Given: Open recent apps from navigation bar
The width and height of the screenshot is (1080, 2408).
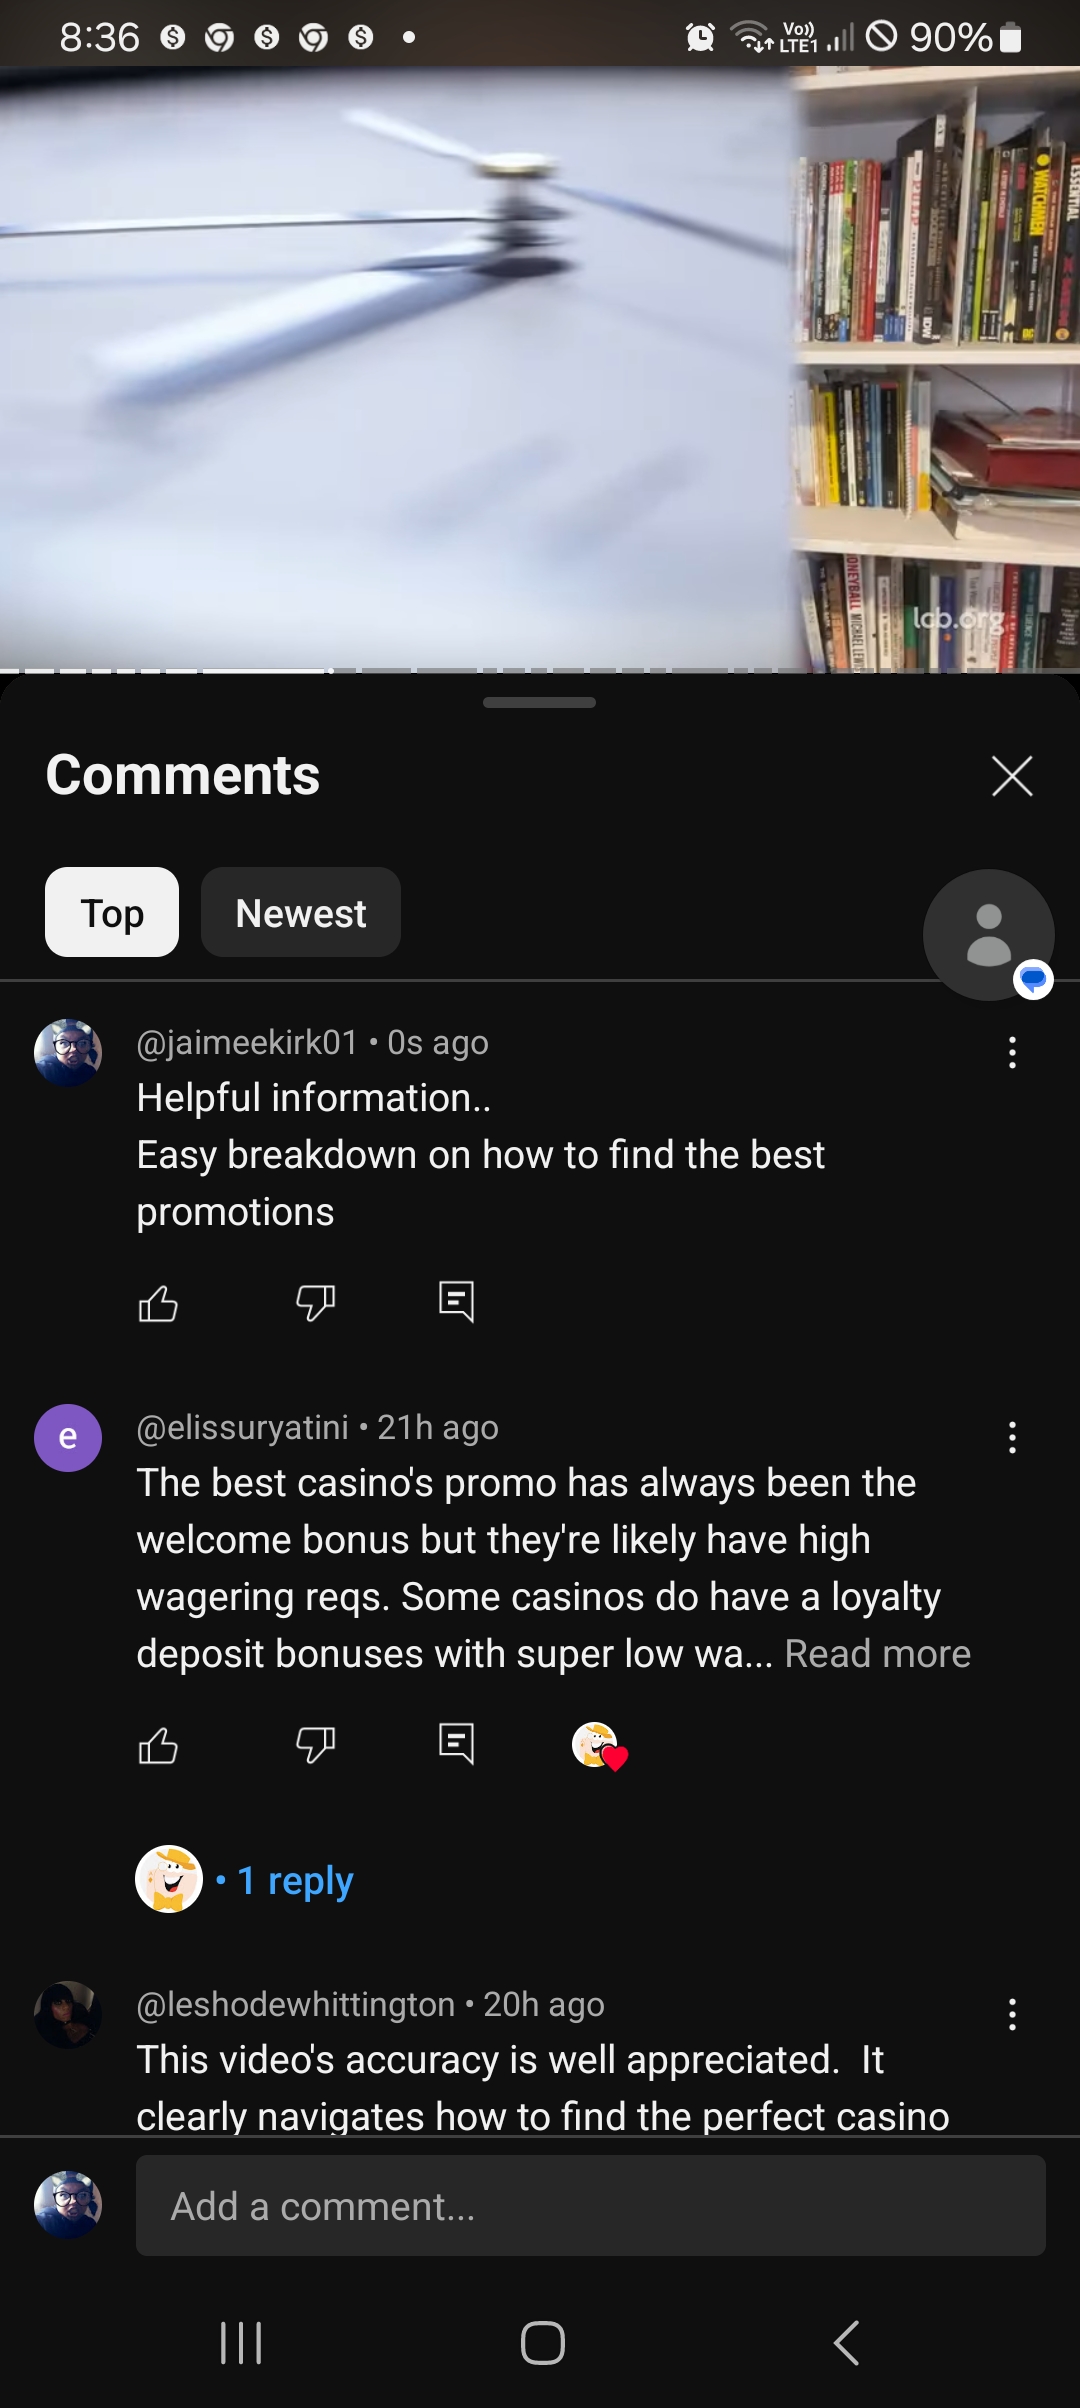Looking at the screenshot, I should (x=241, y=2342).
